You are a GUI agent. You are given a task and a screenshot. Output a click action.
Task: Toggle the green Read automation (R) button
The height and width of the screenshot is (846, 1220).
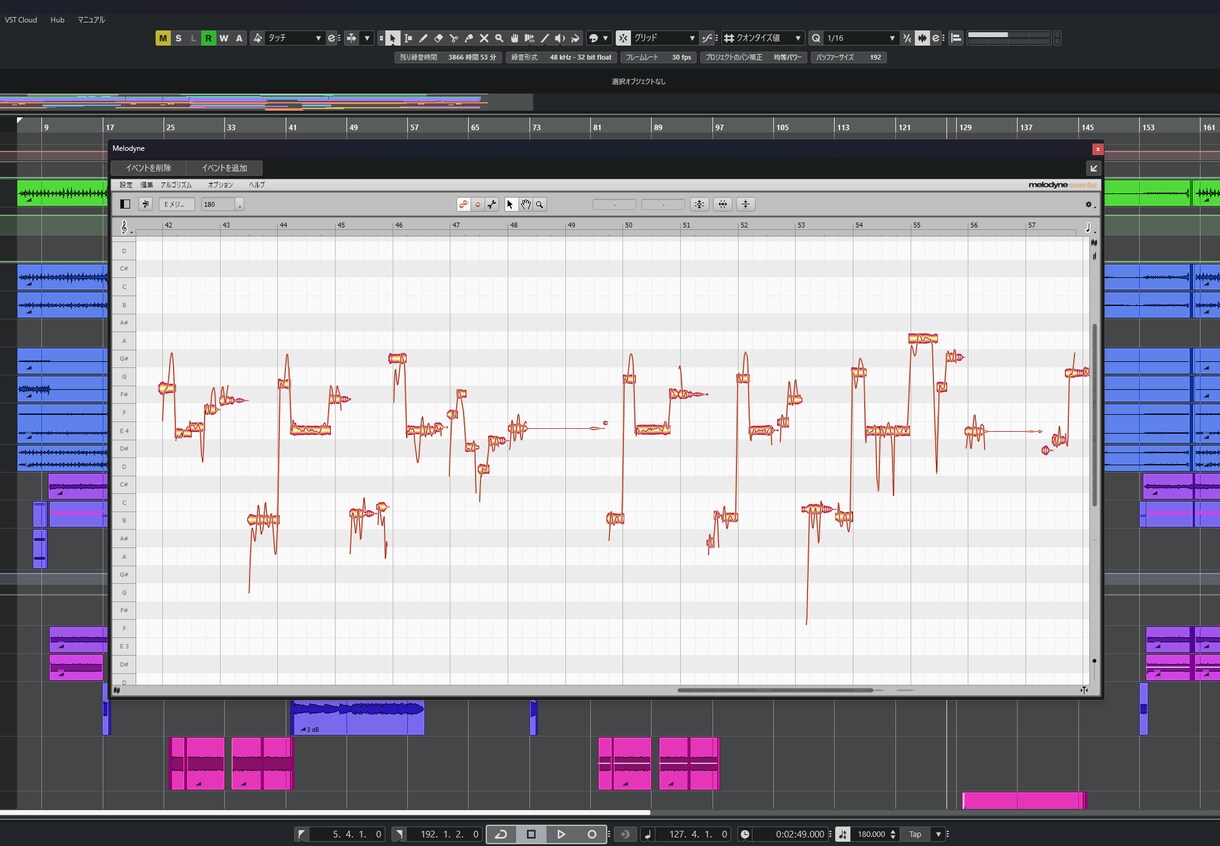click(x=208, y=38)
